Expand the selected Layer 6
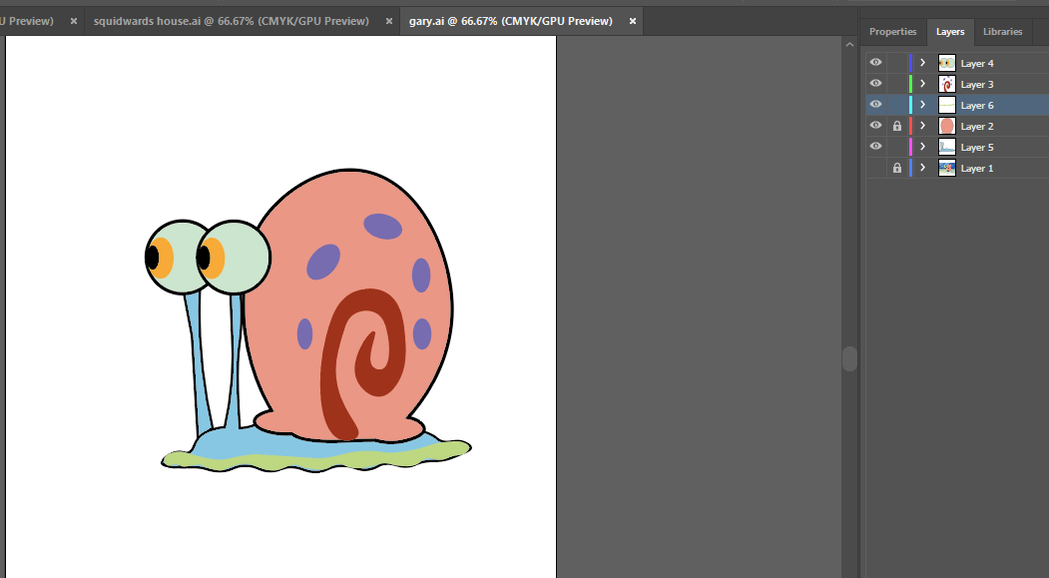The height and width of the screenshot is (578, 1049). (x=923, y=104)
